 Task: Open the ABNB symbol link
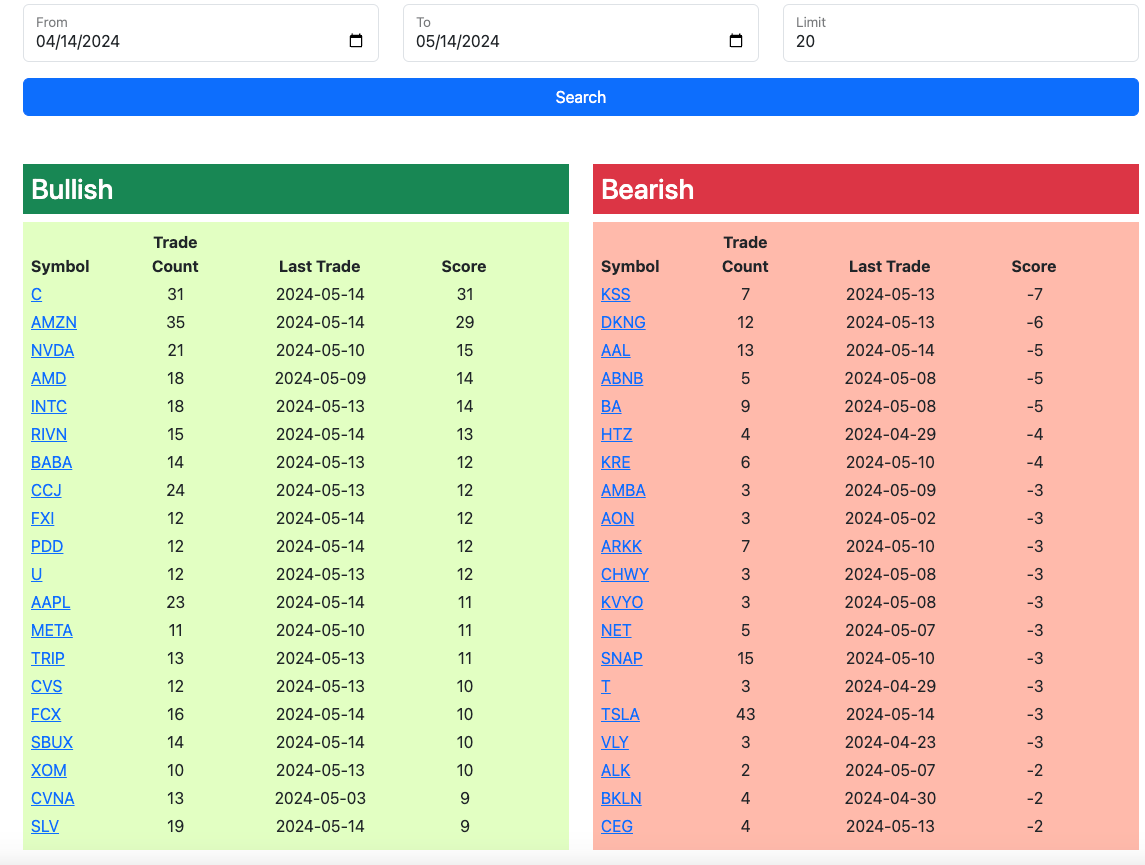(622, 378)
